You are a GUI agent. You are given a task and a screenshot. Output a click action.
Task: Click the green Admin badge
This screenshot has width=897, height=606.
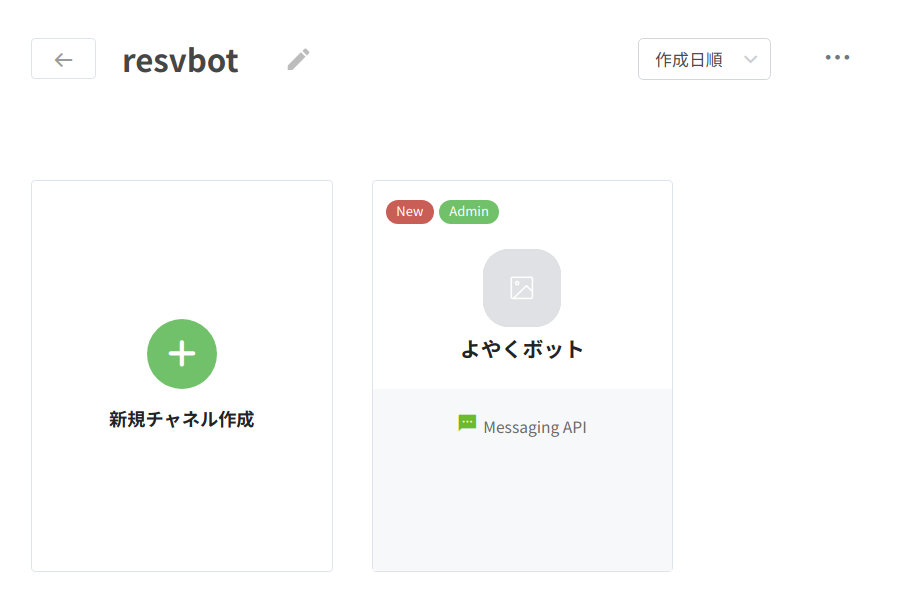[468, 211]
